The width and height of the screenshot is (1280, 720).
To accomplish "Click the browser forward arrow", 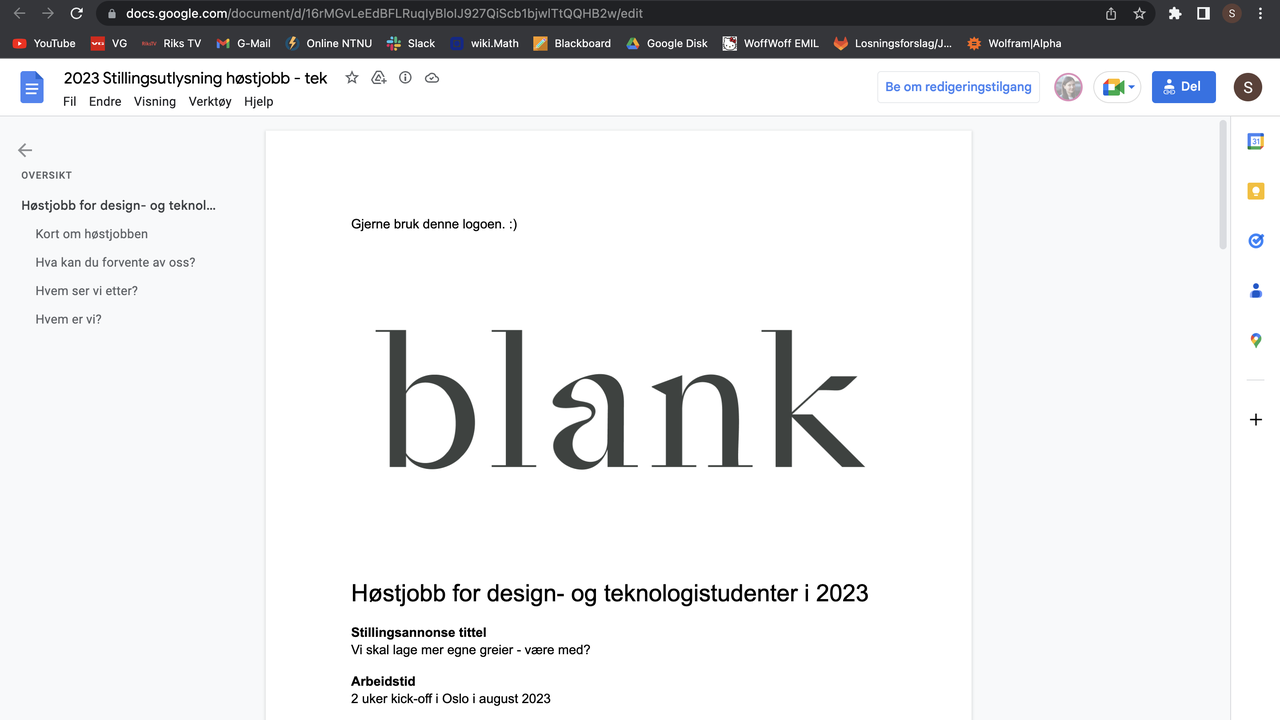I will [x=48, y=14].
